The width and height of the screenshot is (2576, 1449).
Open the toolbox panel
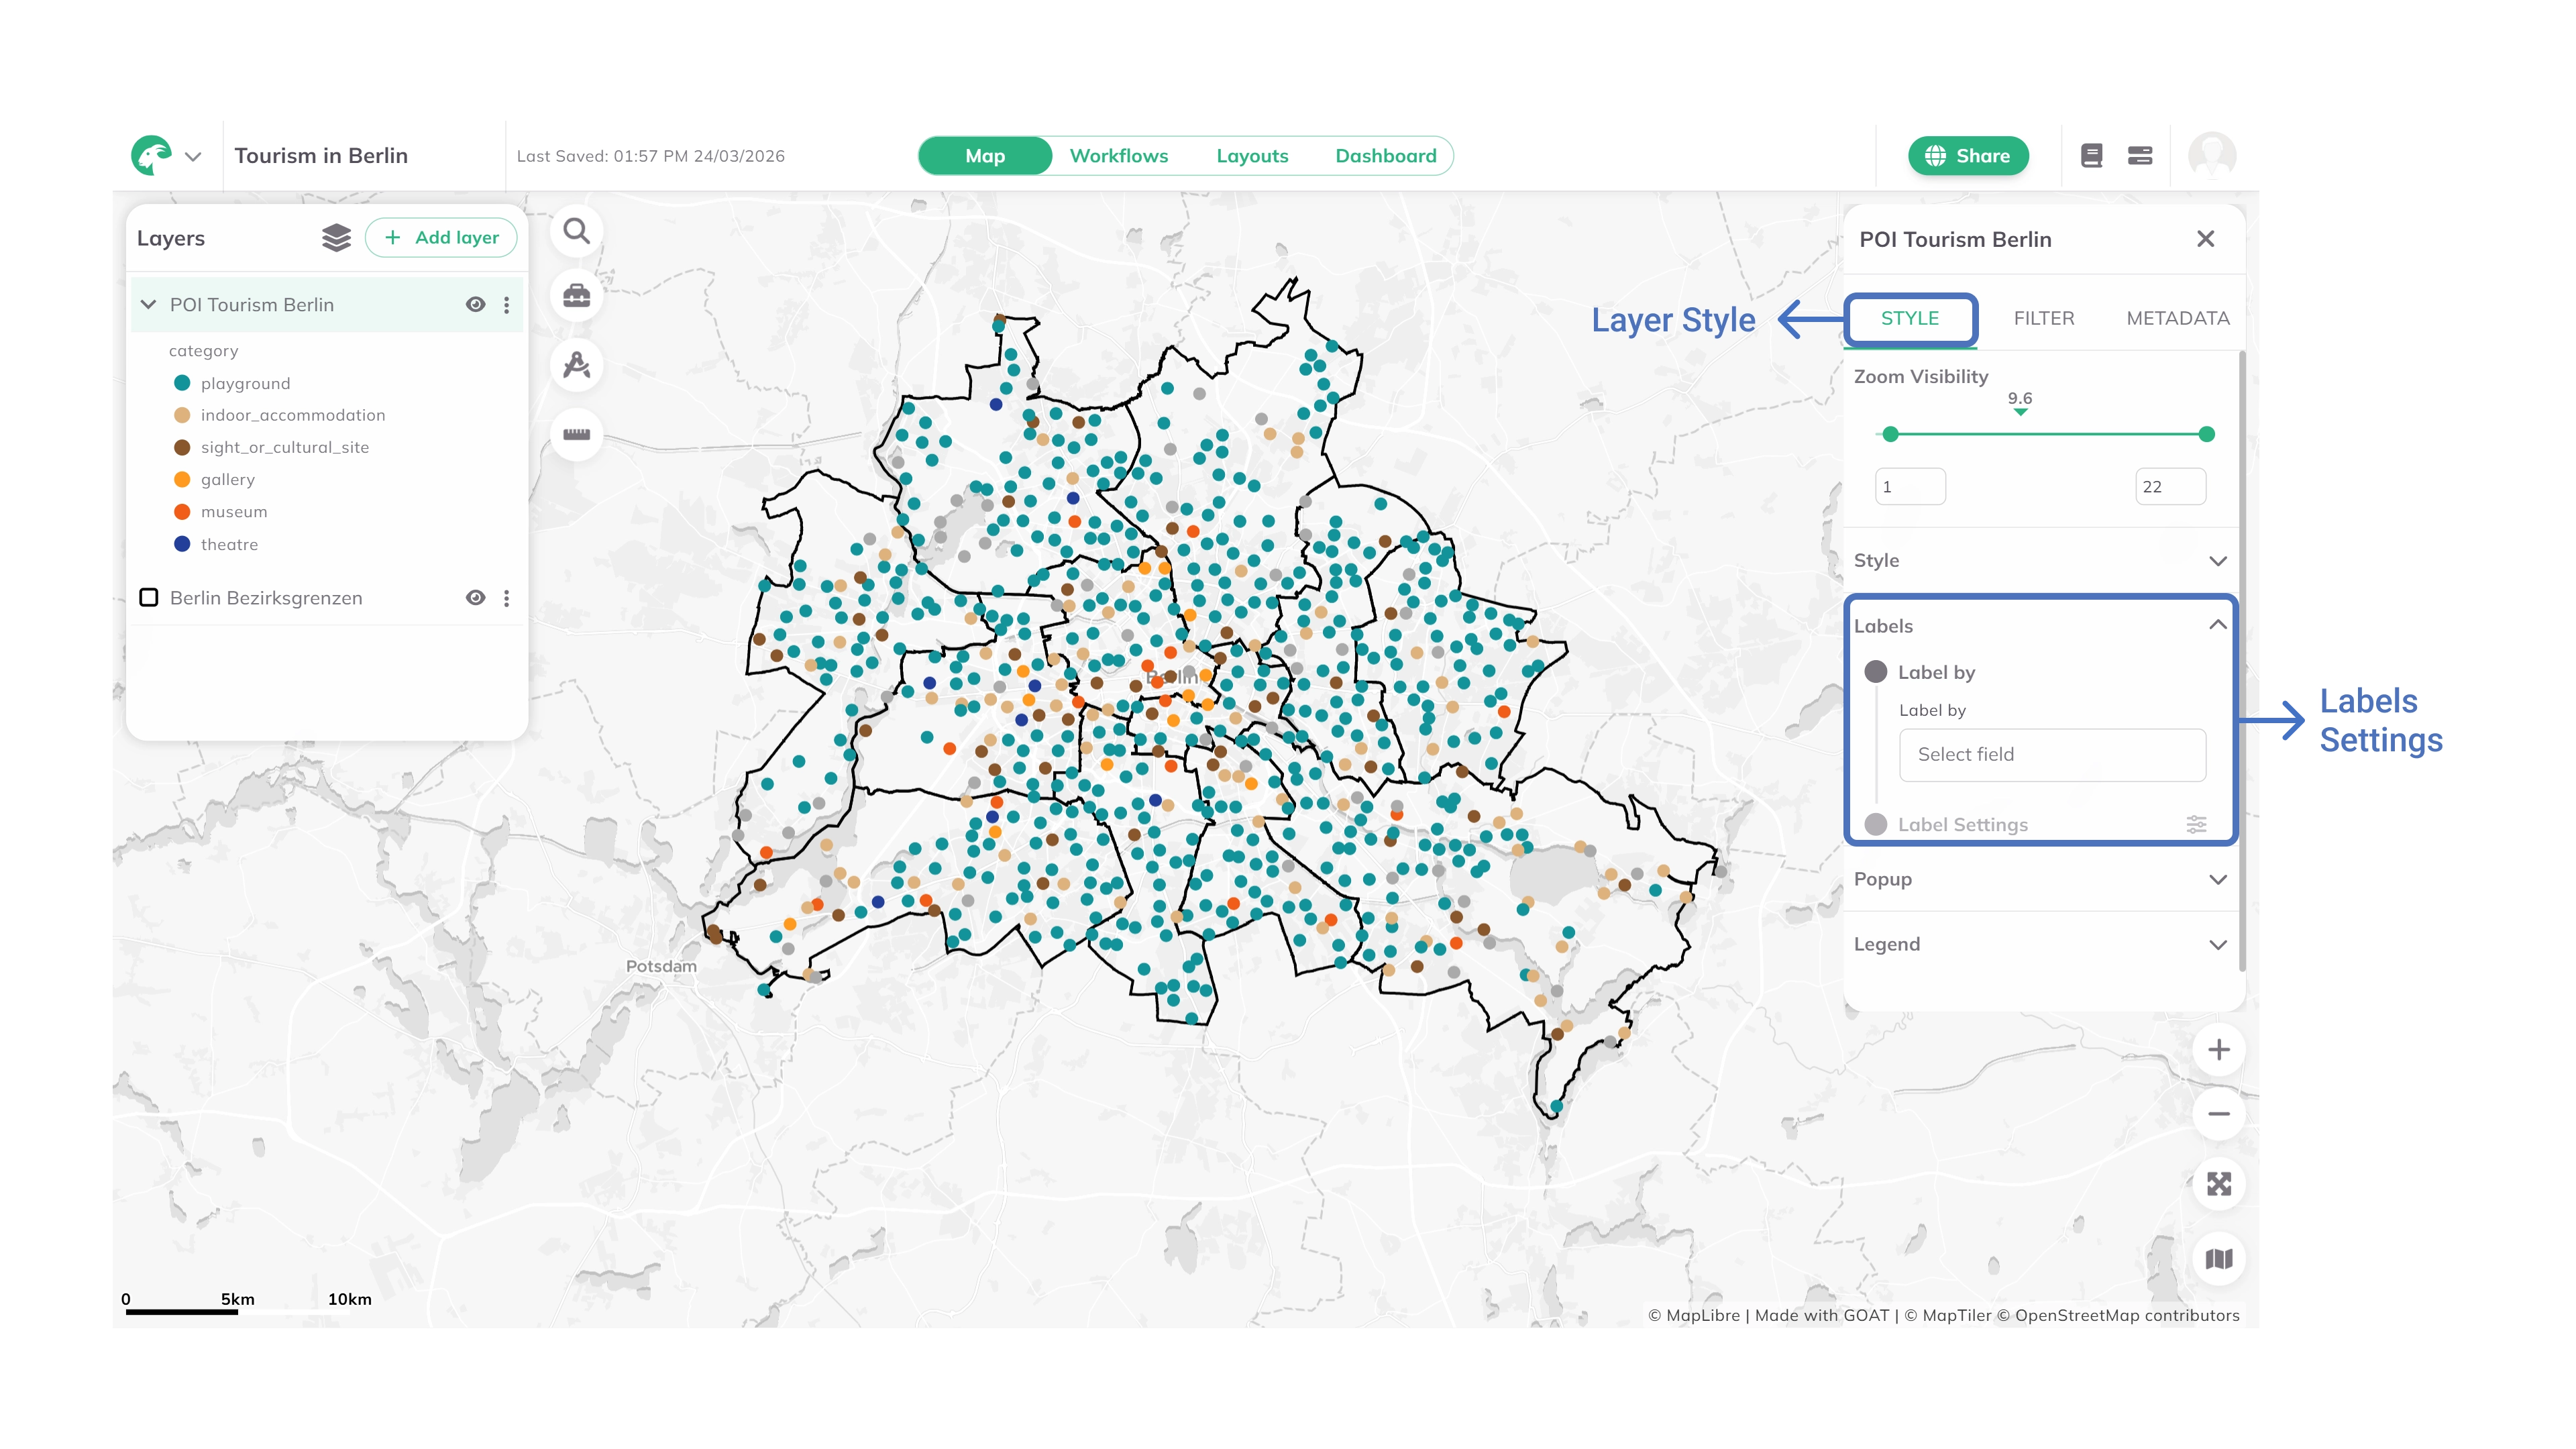577,296
